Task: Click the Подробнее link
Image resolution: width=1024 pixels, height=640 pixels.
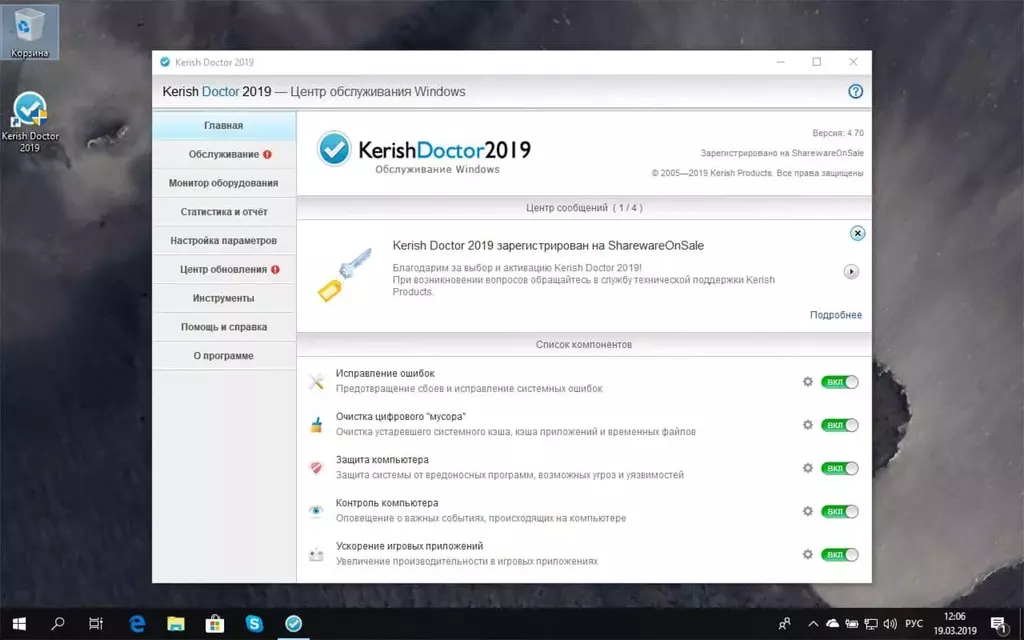Action: click(836, 315)
